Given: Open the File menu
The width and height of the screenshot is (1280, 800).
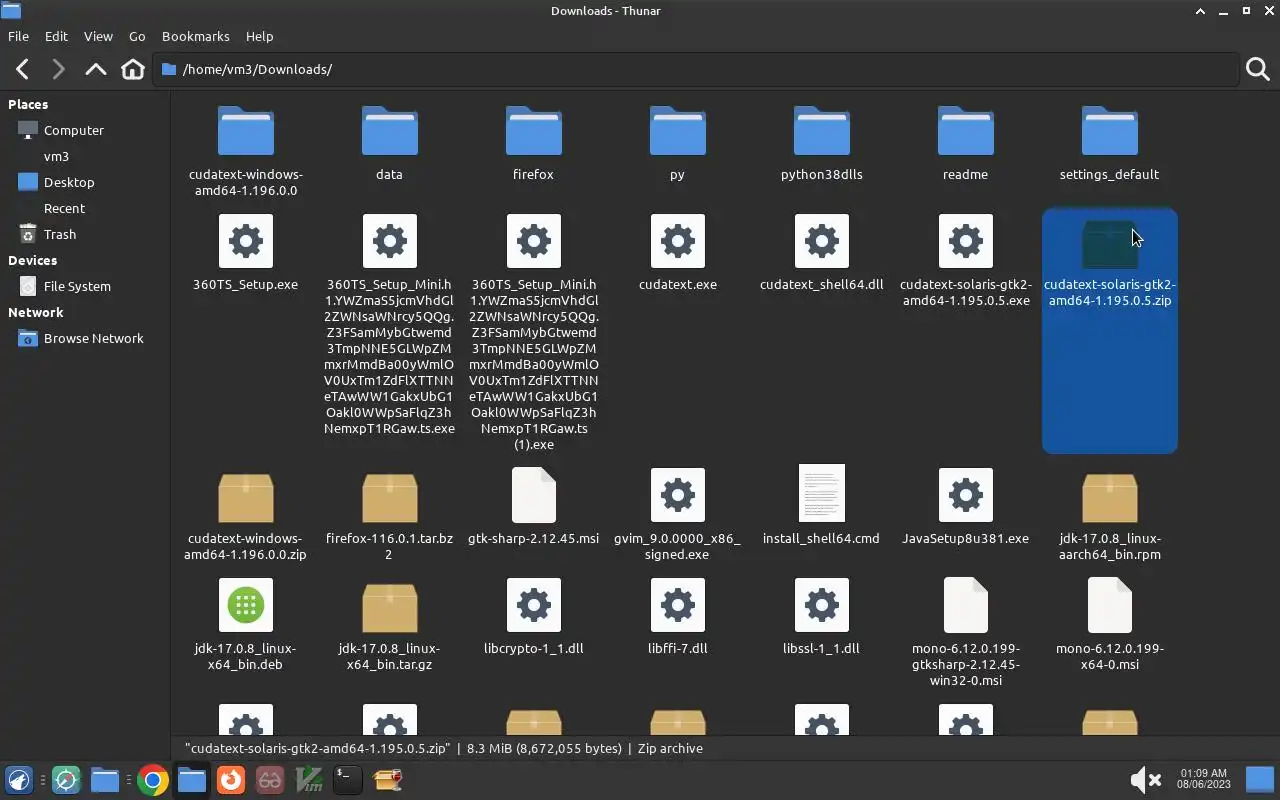Looking at the screenshot, I should click(x=18, y=36).
